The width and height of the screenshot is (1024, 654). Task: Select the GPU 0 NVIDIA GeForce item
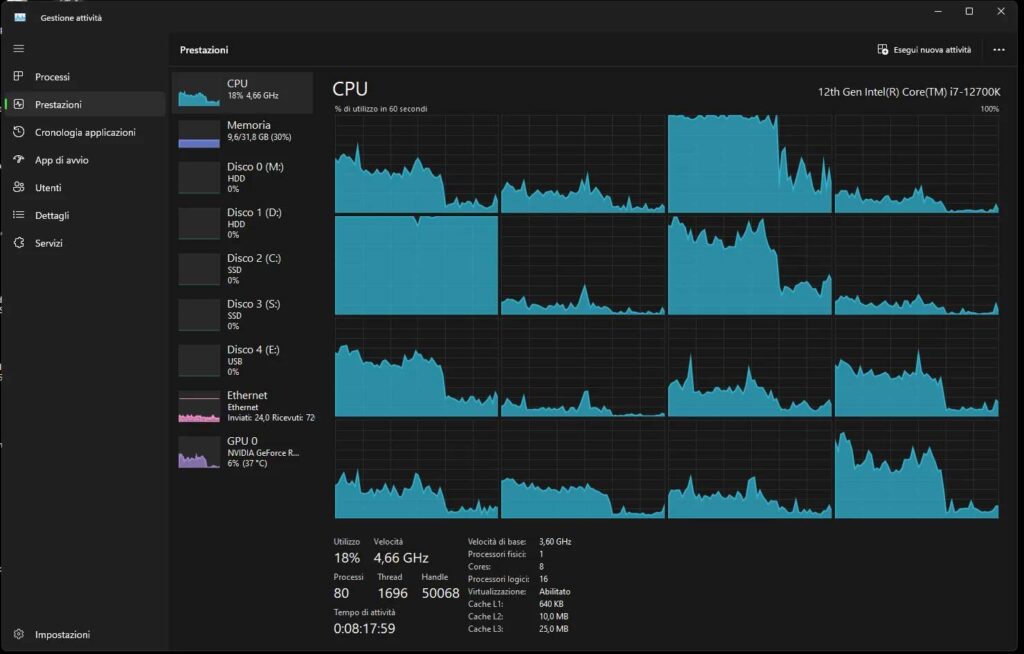click(x=242, y=451)
